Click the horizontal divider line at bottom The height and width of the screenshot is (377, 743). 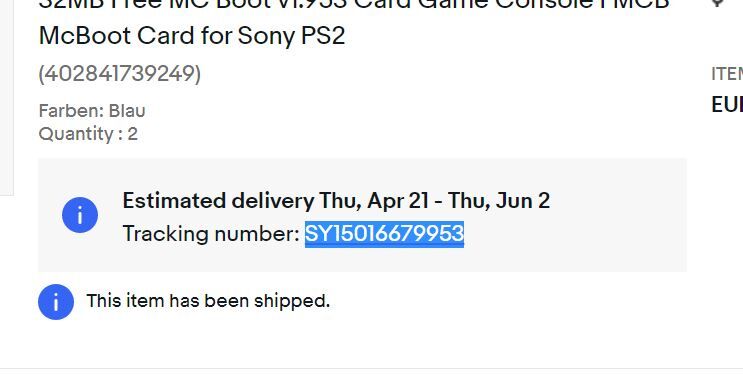pyautogui.click(x=372, y=368)
